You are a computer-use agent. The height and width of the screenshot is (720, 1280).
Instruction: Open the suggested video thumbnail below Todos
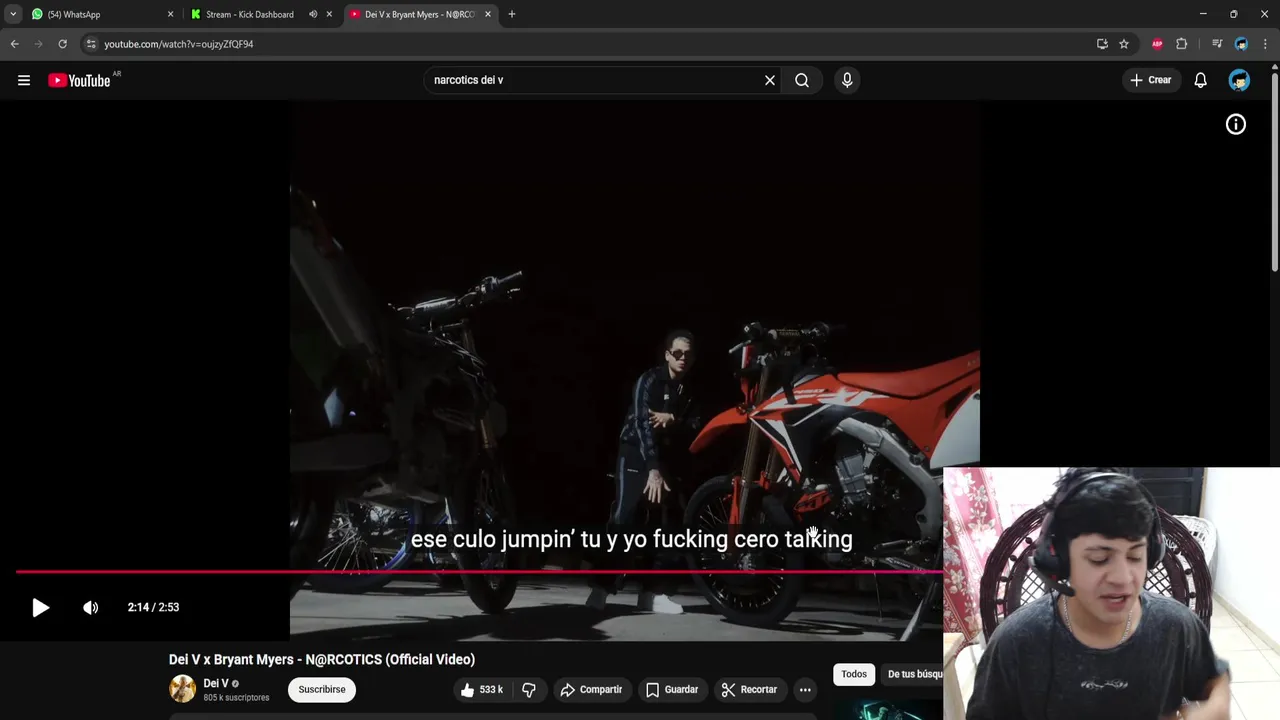tap(888, 708)
